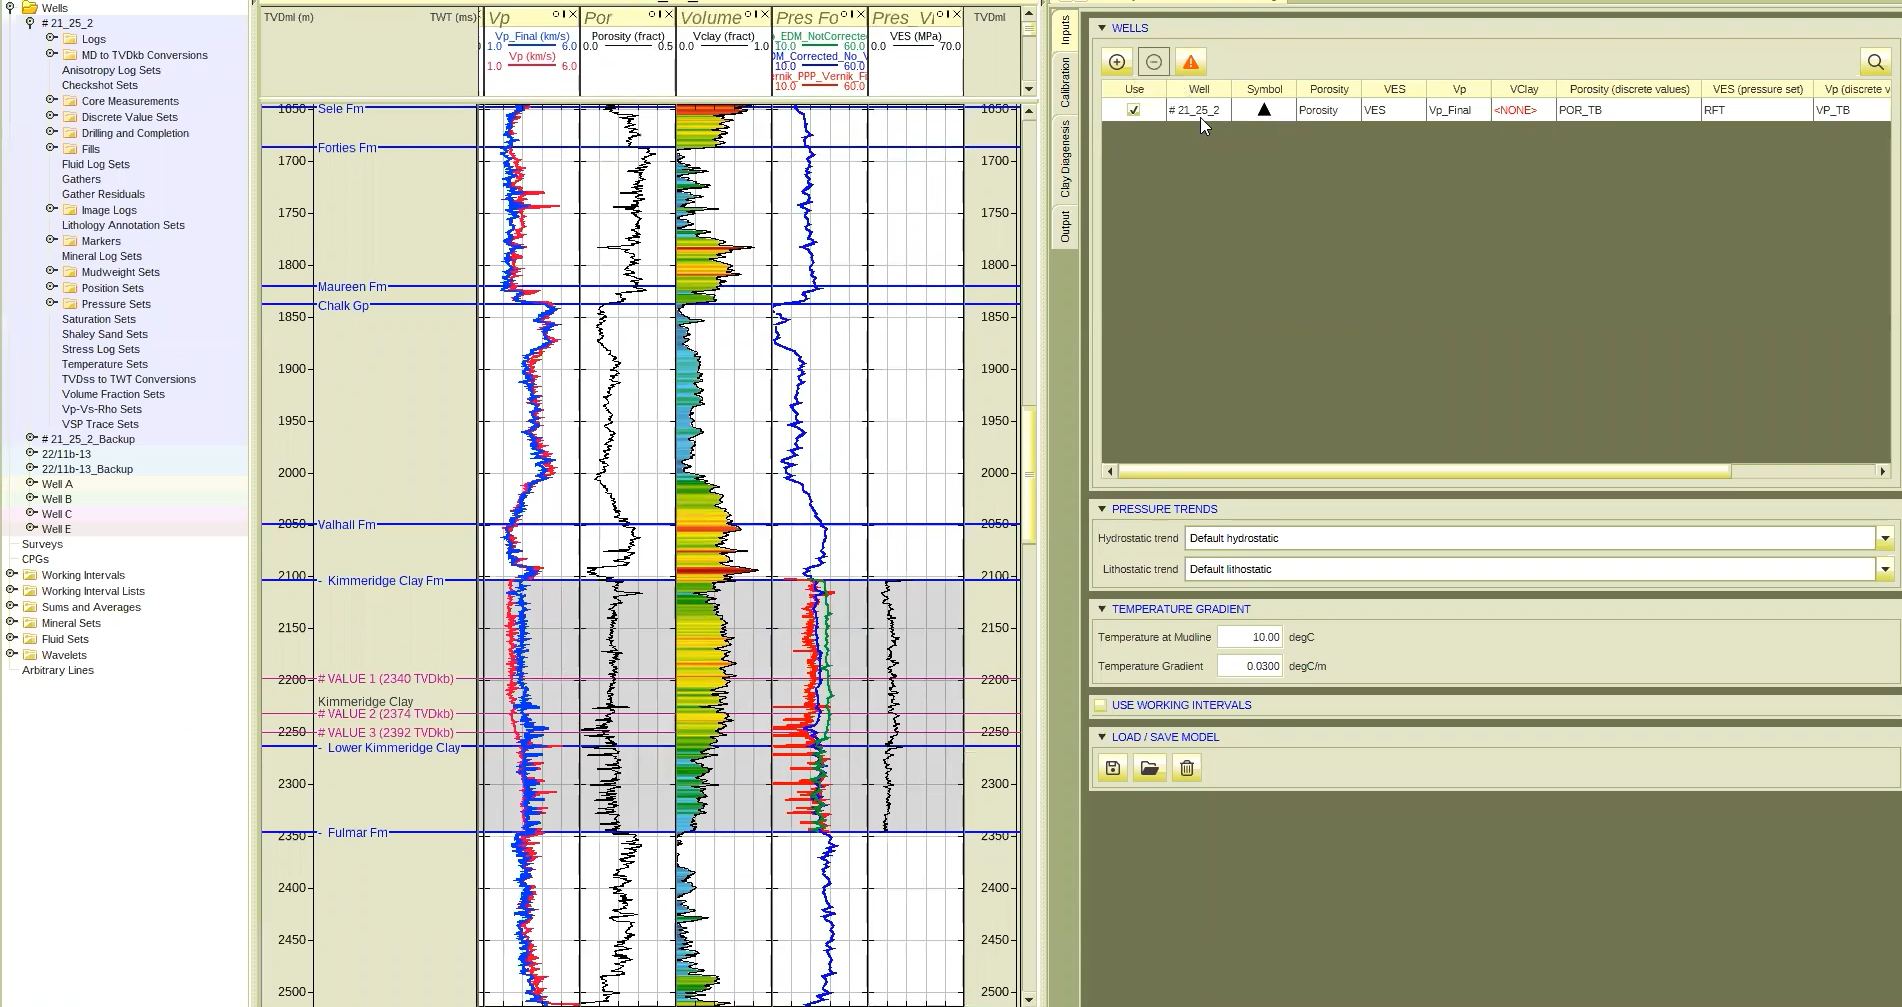This screenshot has height=1007, width=1902.
Task: Click the Temperature Gradient value field
Action: click(1250, 666)
